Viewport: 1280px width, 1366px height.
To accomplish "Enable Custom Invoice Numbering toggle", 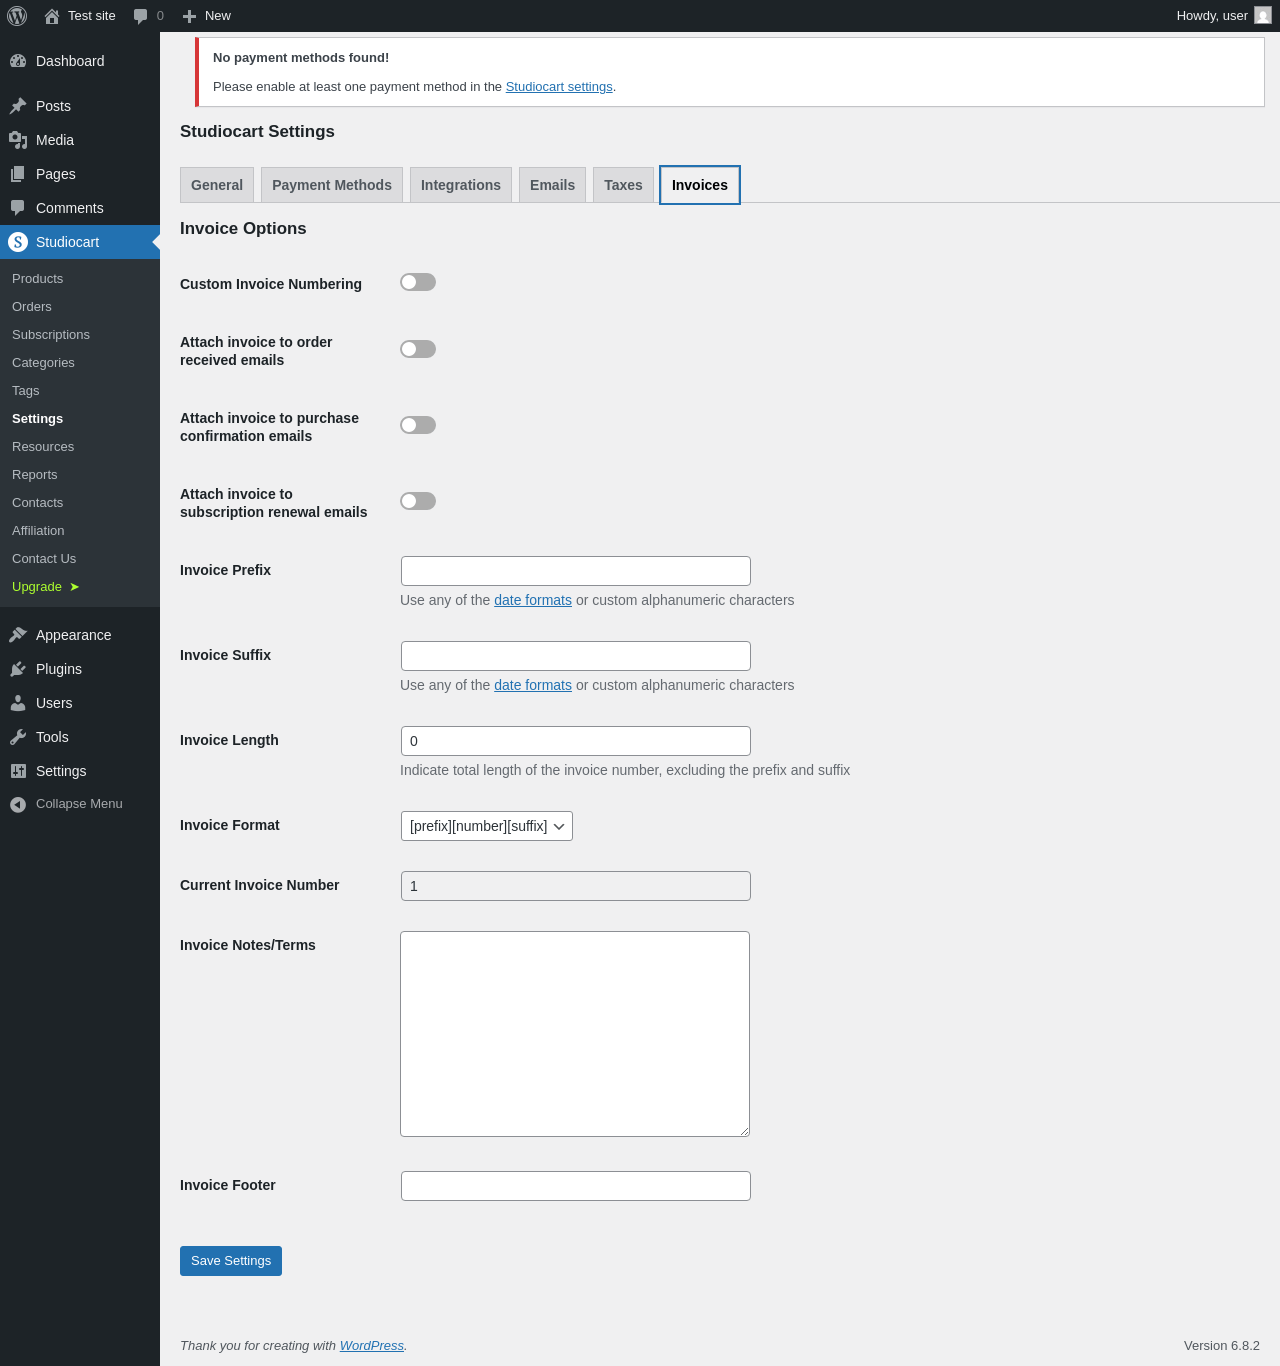I will (418, 282).
